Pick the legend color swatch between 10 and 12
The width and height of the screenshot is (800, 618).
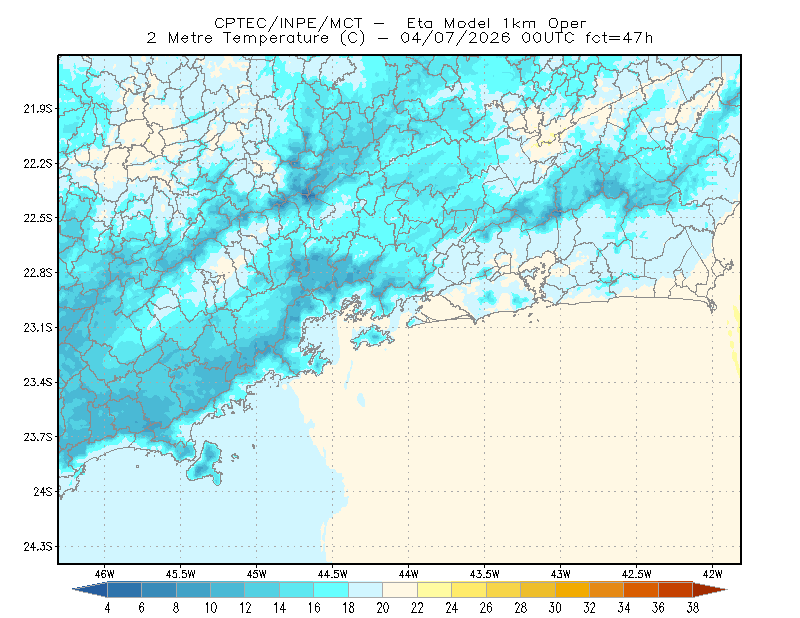pyautogui.click(x=228, y=590)
